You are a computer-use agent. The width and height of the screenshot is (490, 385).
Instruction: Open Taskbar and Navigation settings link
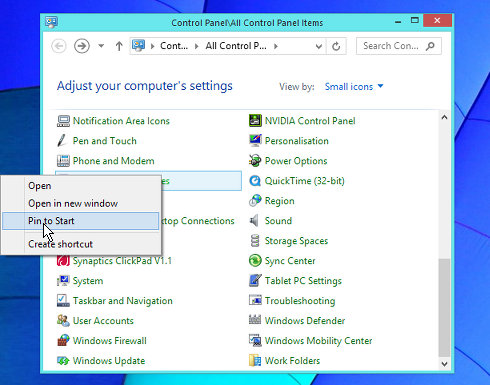point(123,301)
